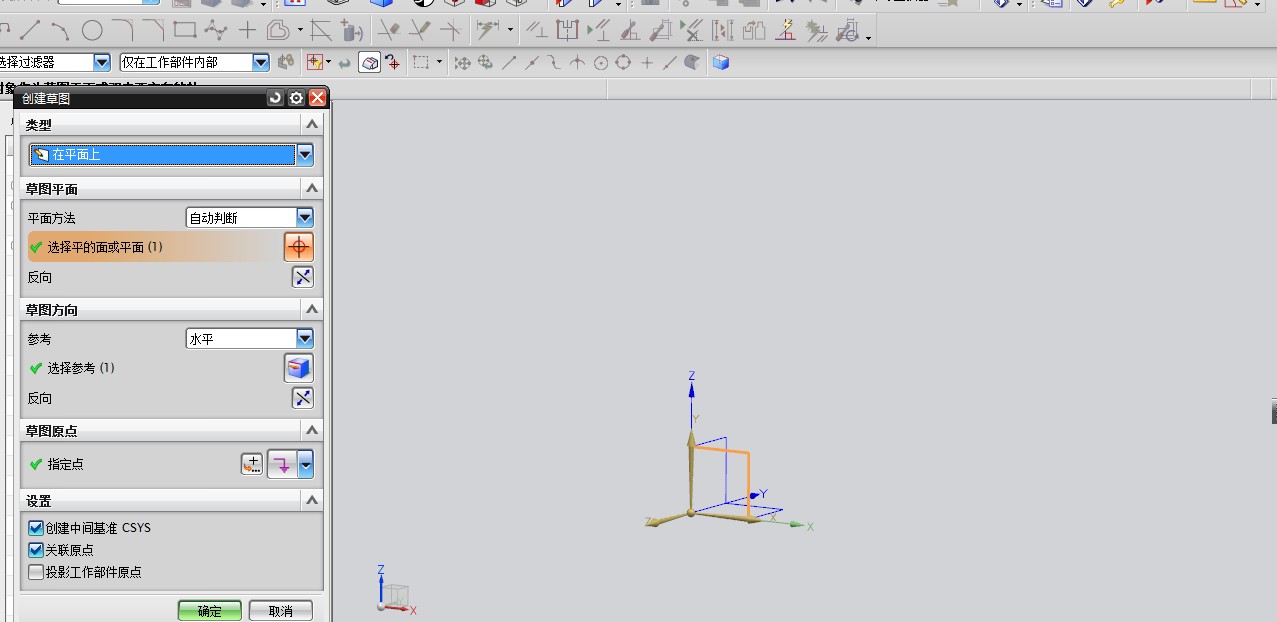Select the Circle sketch tool
1277x622 pixels.
tap(91, 30)
